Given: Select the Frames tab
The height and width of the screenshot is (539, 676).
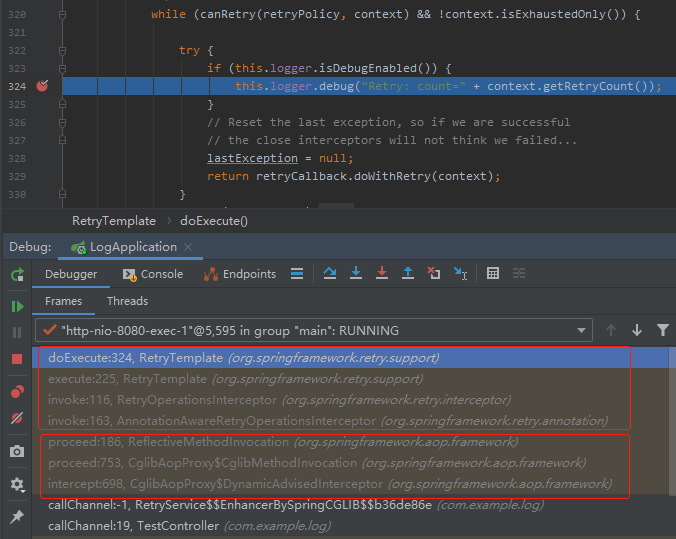Looking at the screenshot, I should [x=63, y=301].
